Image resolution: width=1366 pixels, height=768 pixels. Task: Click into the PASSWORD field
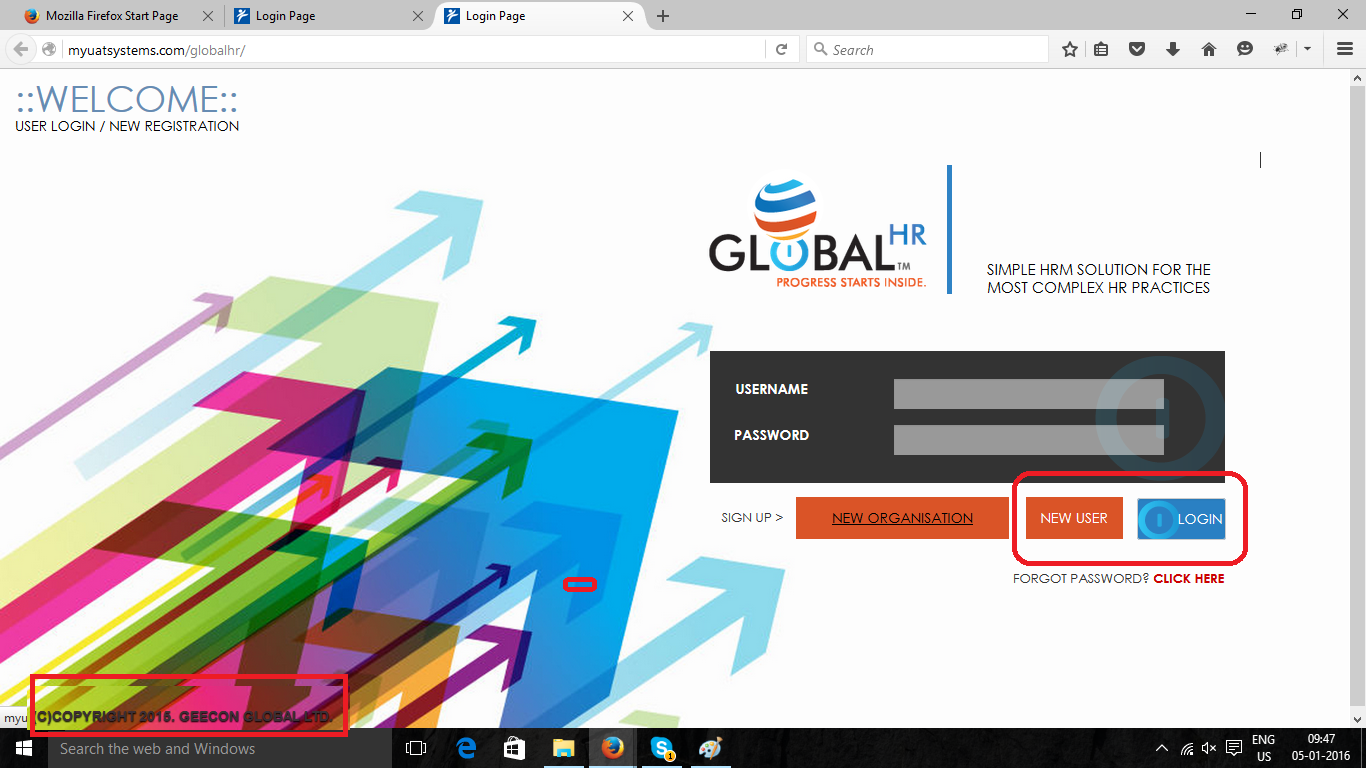[1028, 439]
